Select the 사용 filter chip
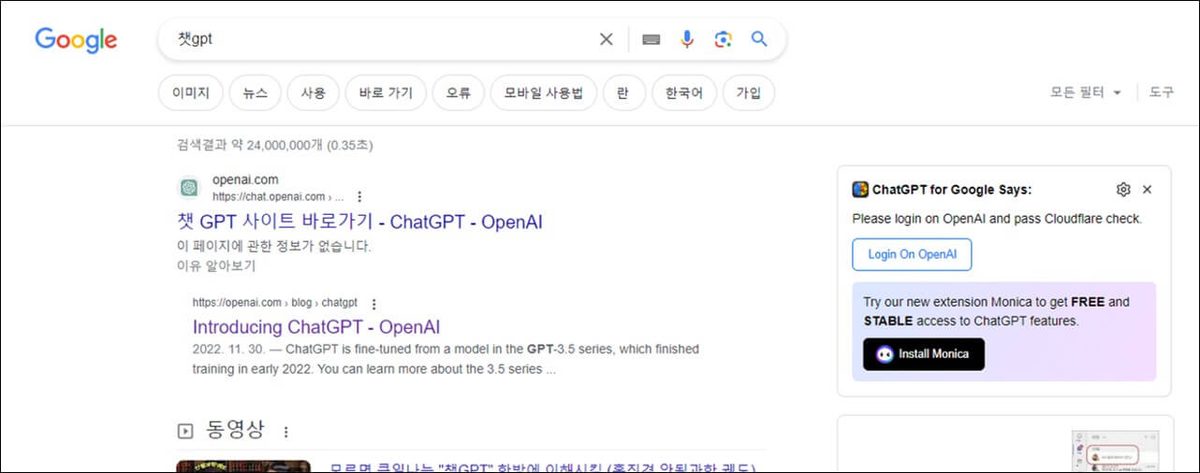Screen dimensions: 1200x473 313,93
